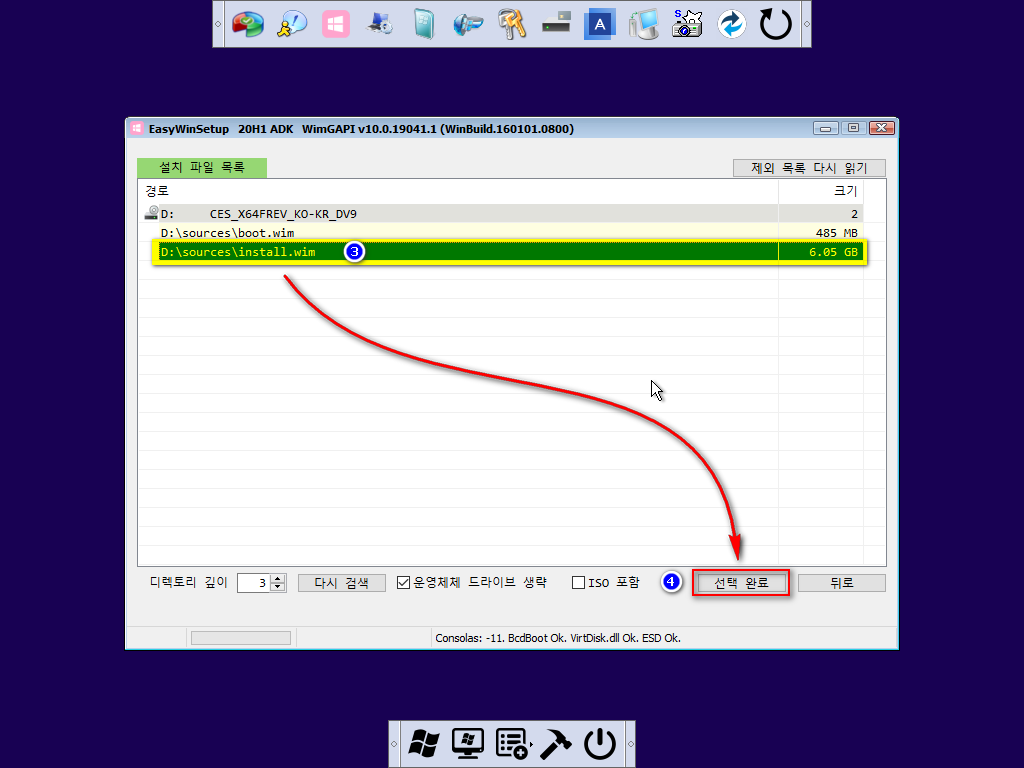Click the disc drive icon next to D: row
The height and width of the screenshot is (768, 1024).
151,213
